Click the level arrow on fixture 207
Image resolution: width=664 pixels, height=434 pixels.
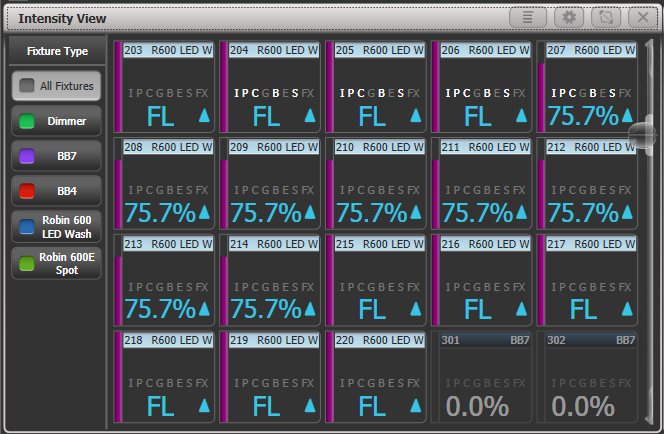click(627, 117)
